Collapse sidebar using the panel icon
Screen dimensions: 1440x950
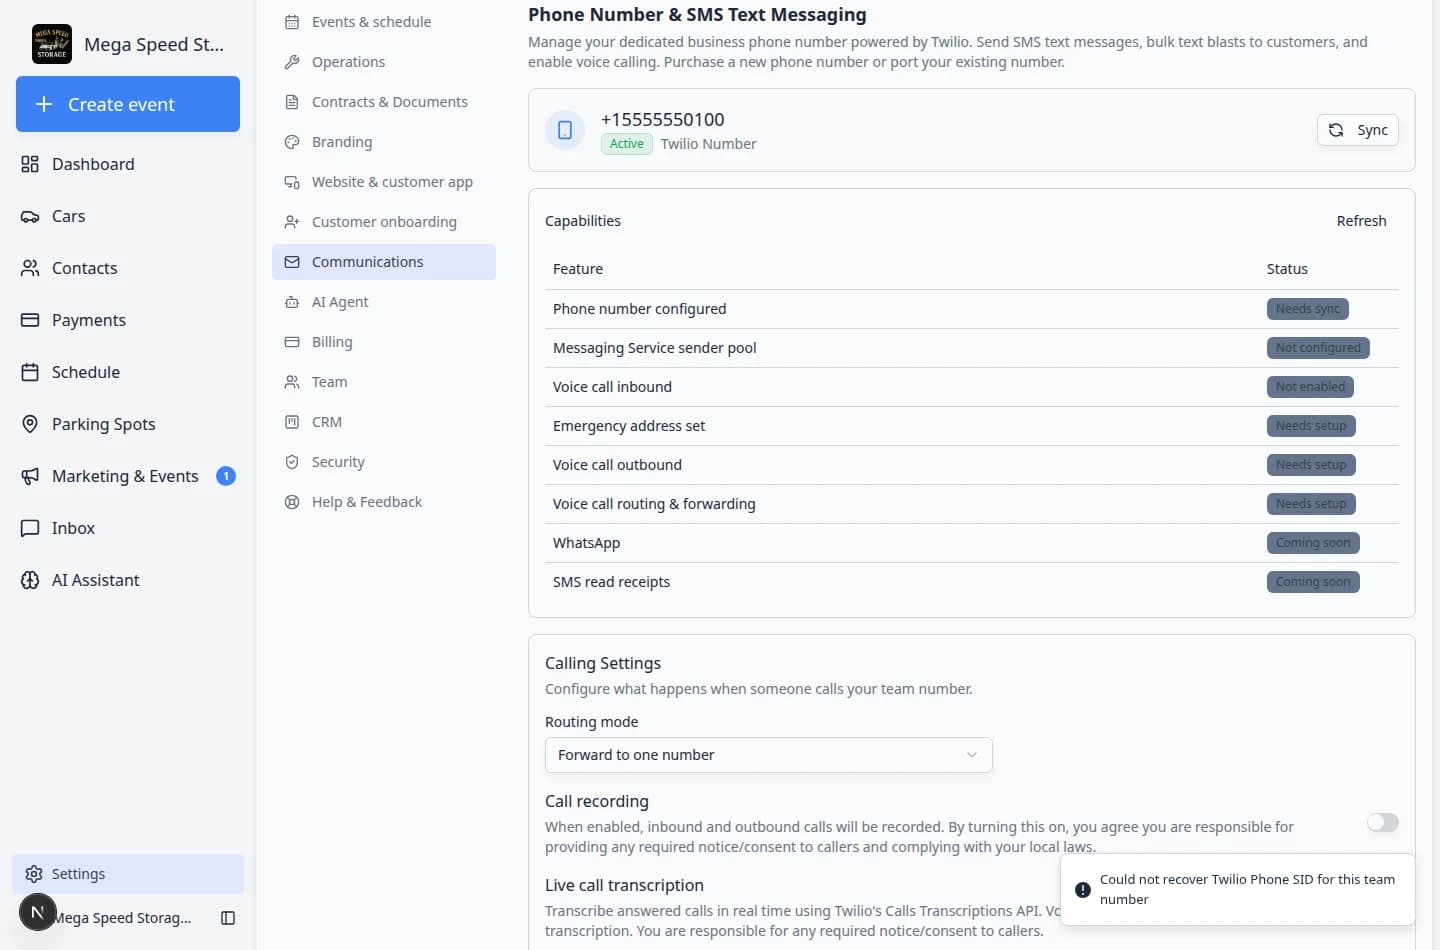pyautogui.click(x=228, y=918)
